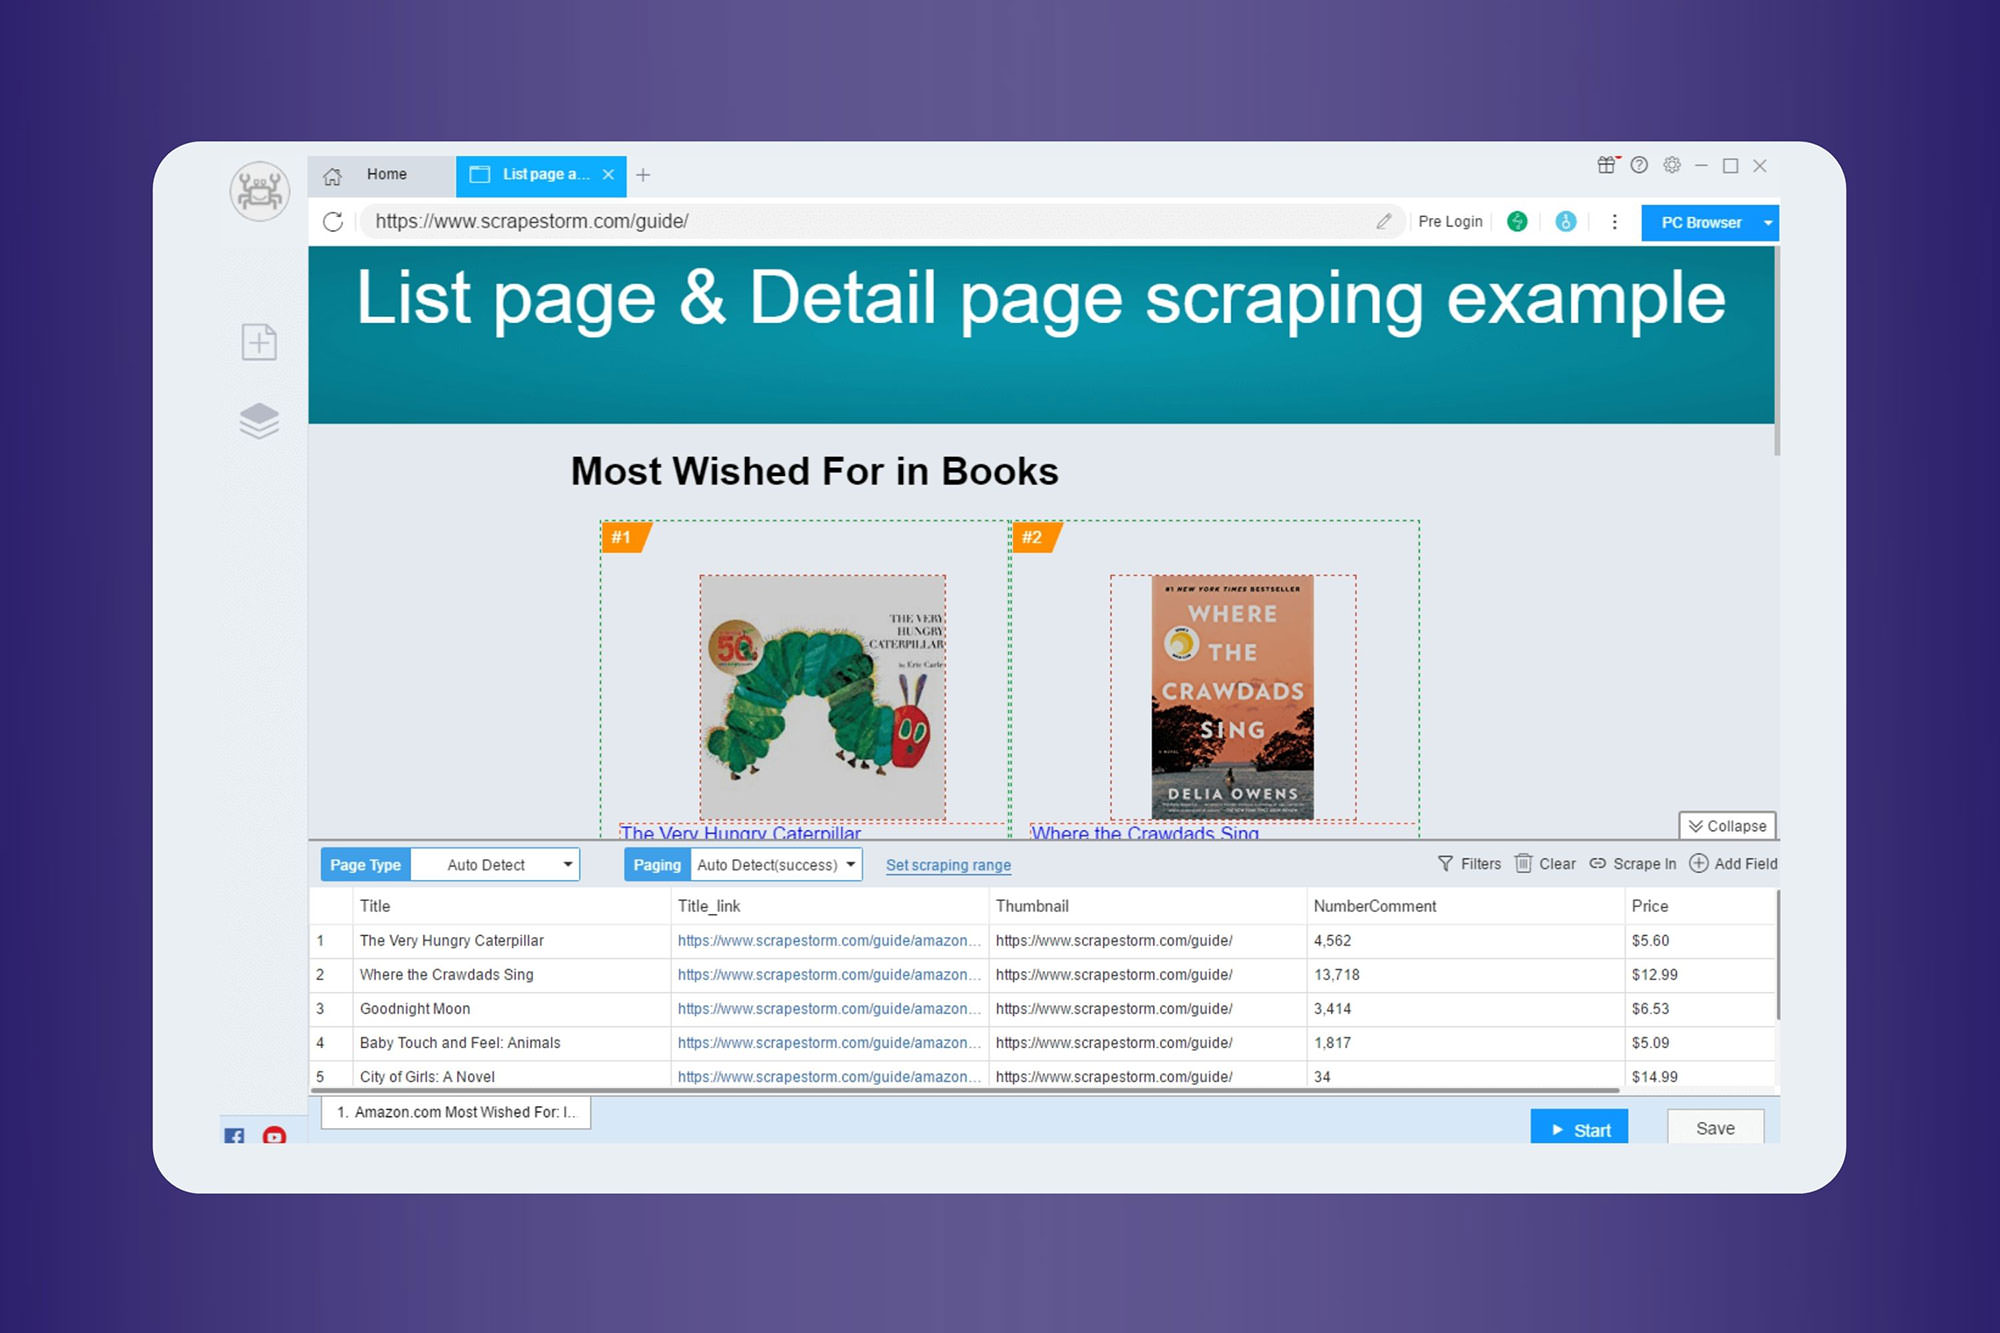
Task: Click the PC Browser button
Action: coord(1700,222)
